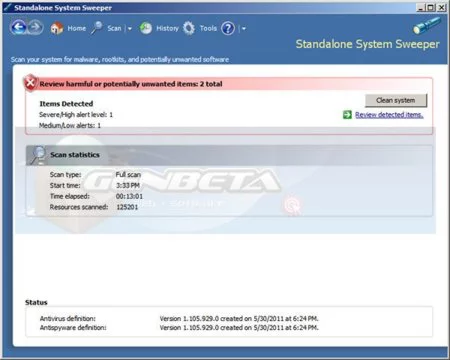Click the 'Status' heading

(36, 302)
